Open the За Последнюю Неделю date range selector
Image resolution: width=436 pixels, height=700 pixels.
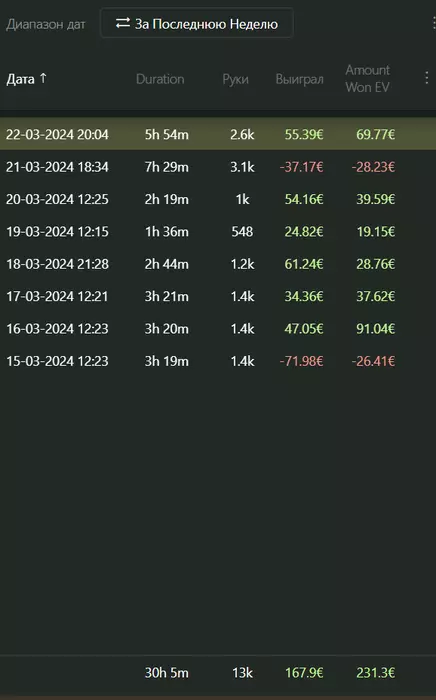tap(197, 23)
